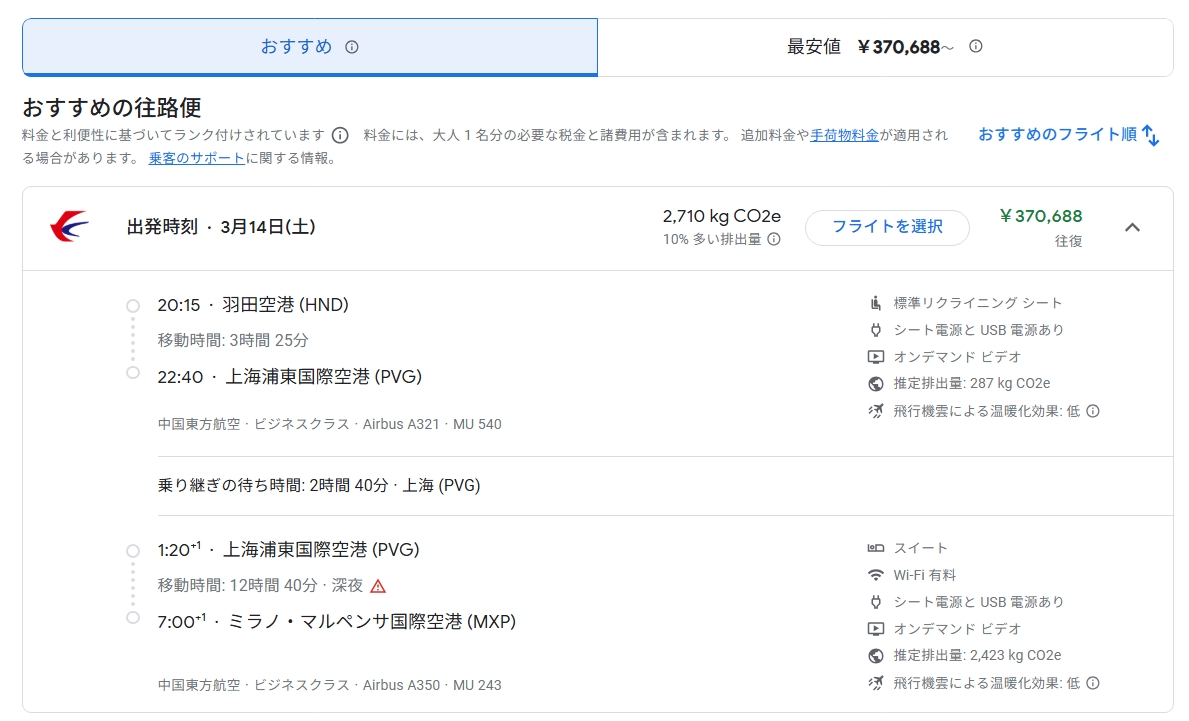The height and width of the screenshot is (721, 1189).
Task: Open the 乗客のサポート link
Action: pos(196,158)
